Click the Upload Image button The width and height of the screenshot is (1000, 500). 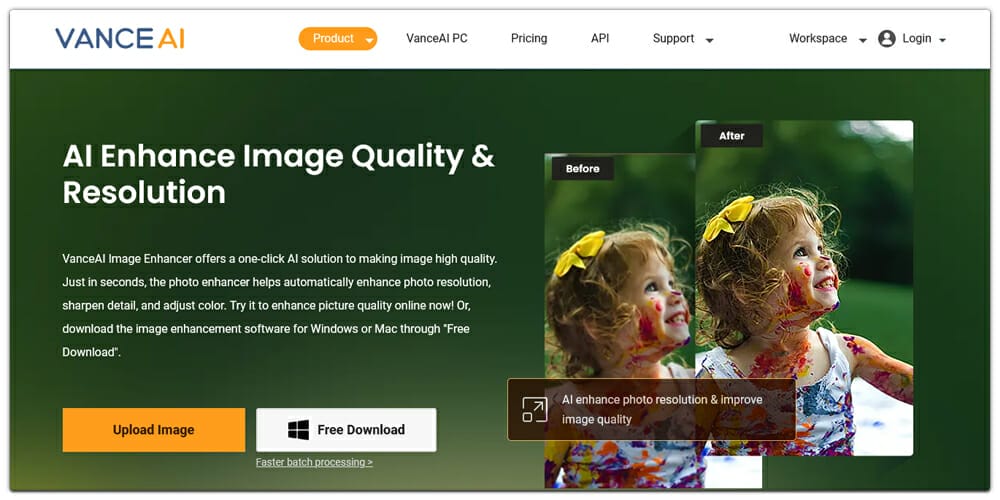pos(154,430)
